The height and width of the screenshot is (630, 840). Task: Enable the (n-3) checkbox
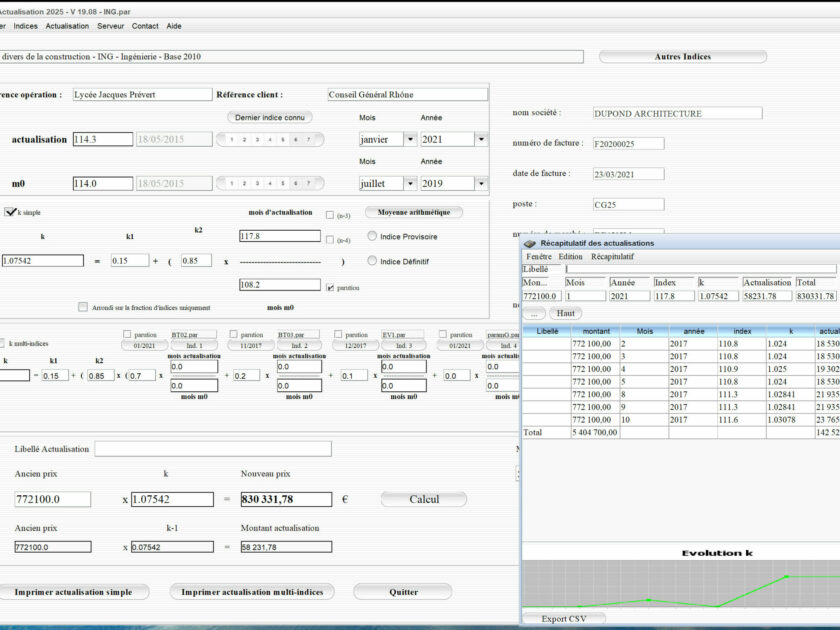(330, 215)
